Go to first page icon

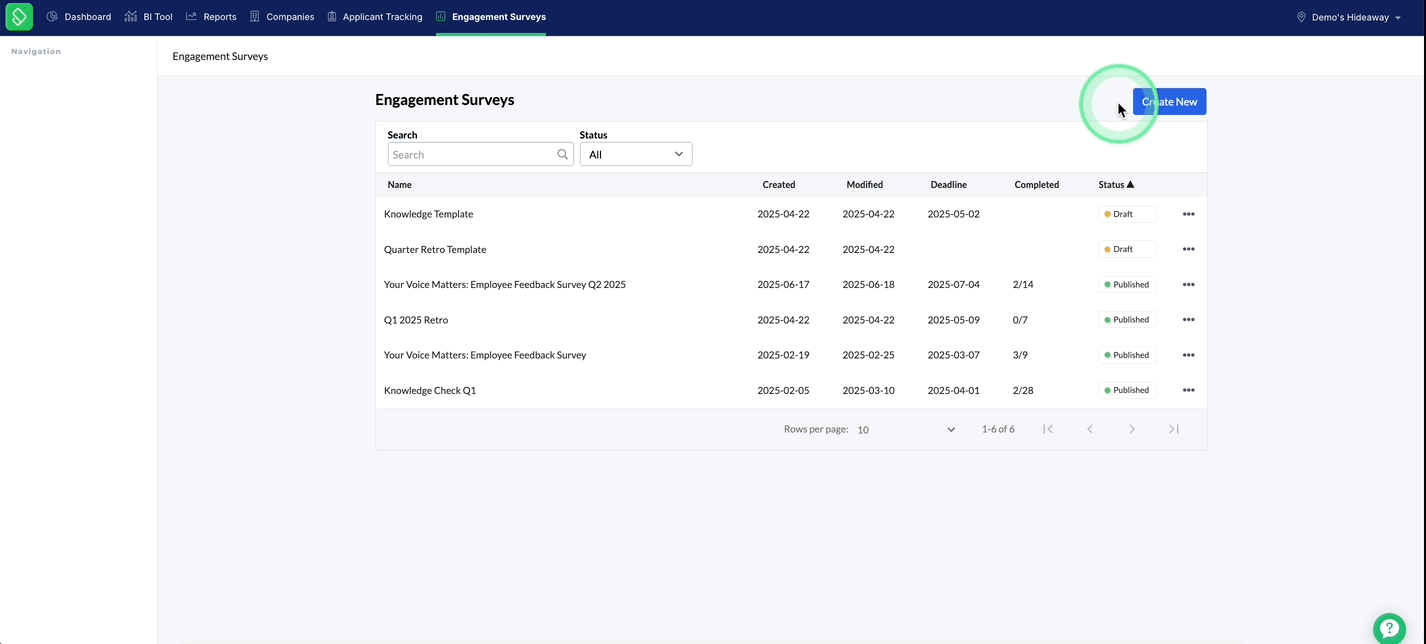tap(1048, 429)
